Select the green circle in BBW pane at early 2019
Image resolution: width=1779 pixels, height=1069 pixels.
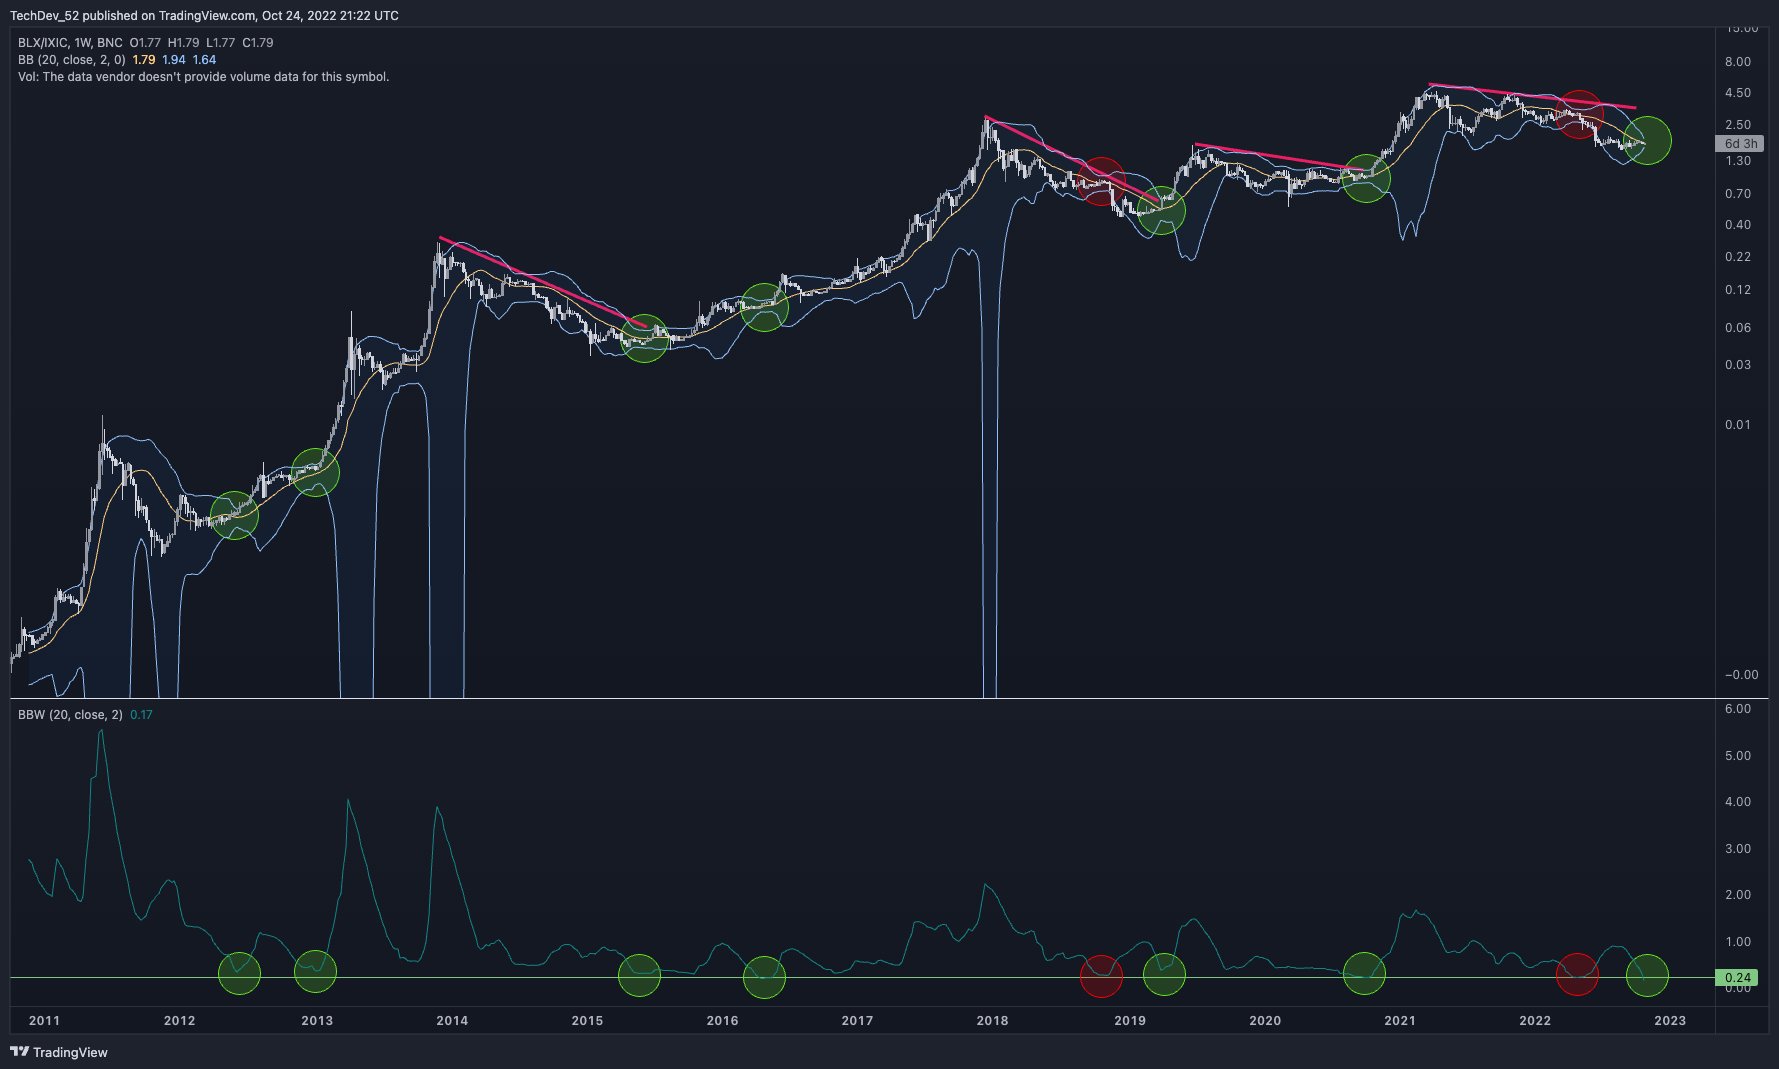coord(1164,974)
